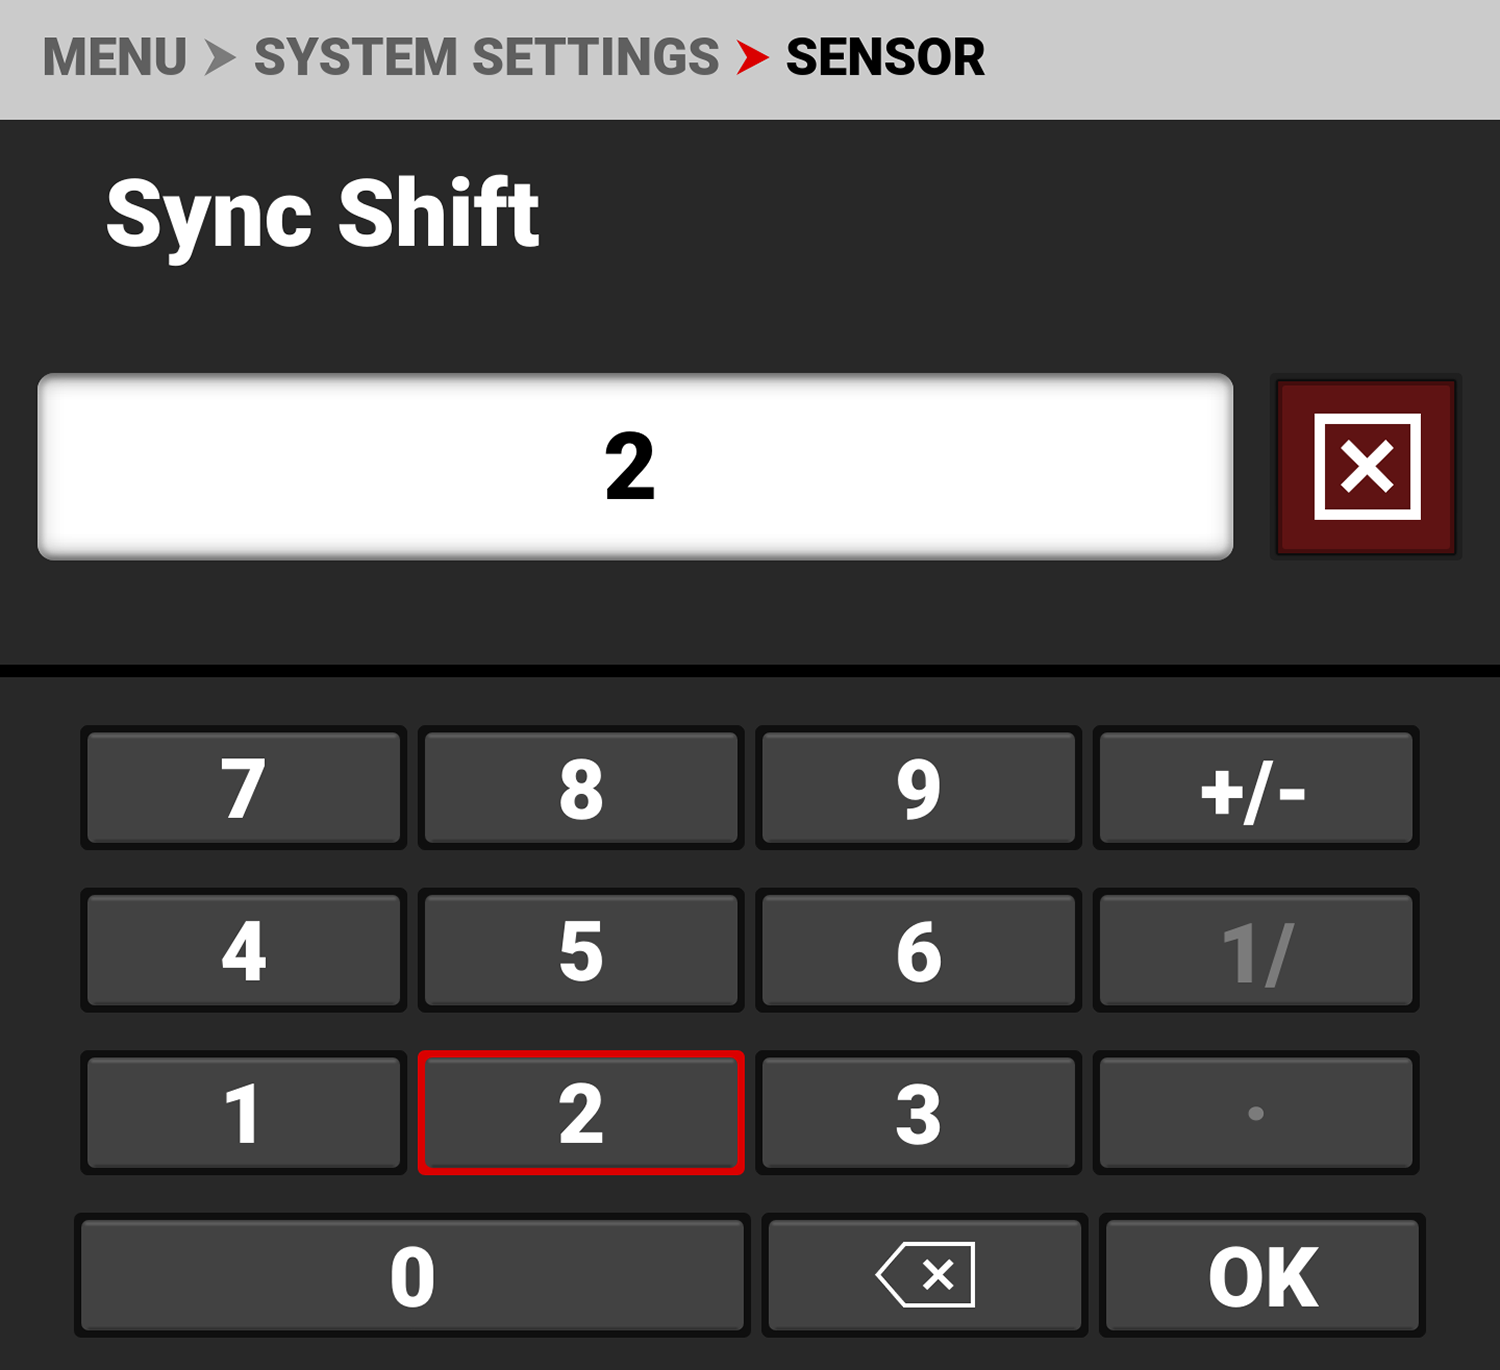This screenshot has height=1370, width=1500.
Task: Click the Sync Shift value field
Action: coord(635,467)
